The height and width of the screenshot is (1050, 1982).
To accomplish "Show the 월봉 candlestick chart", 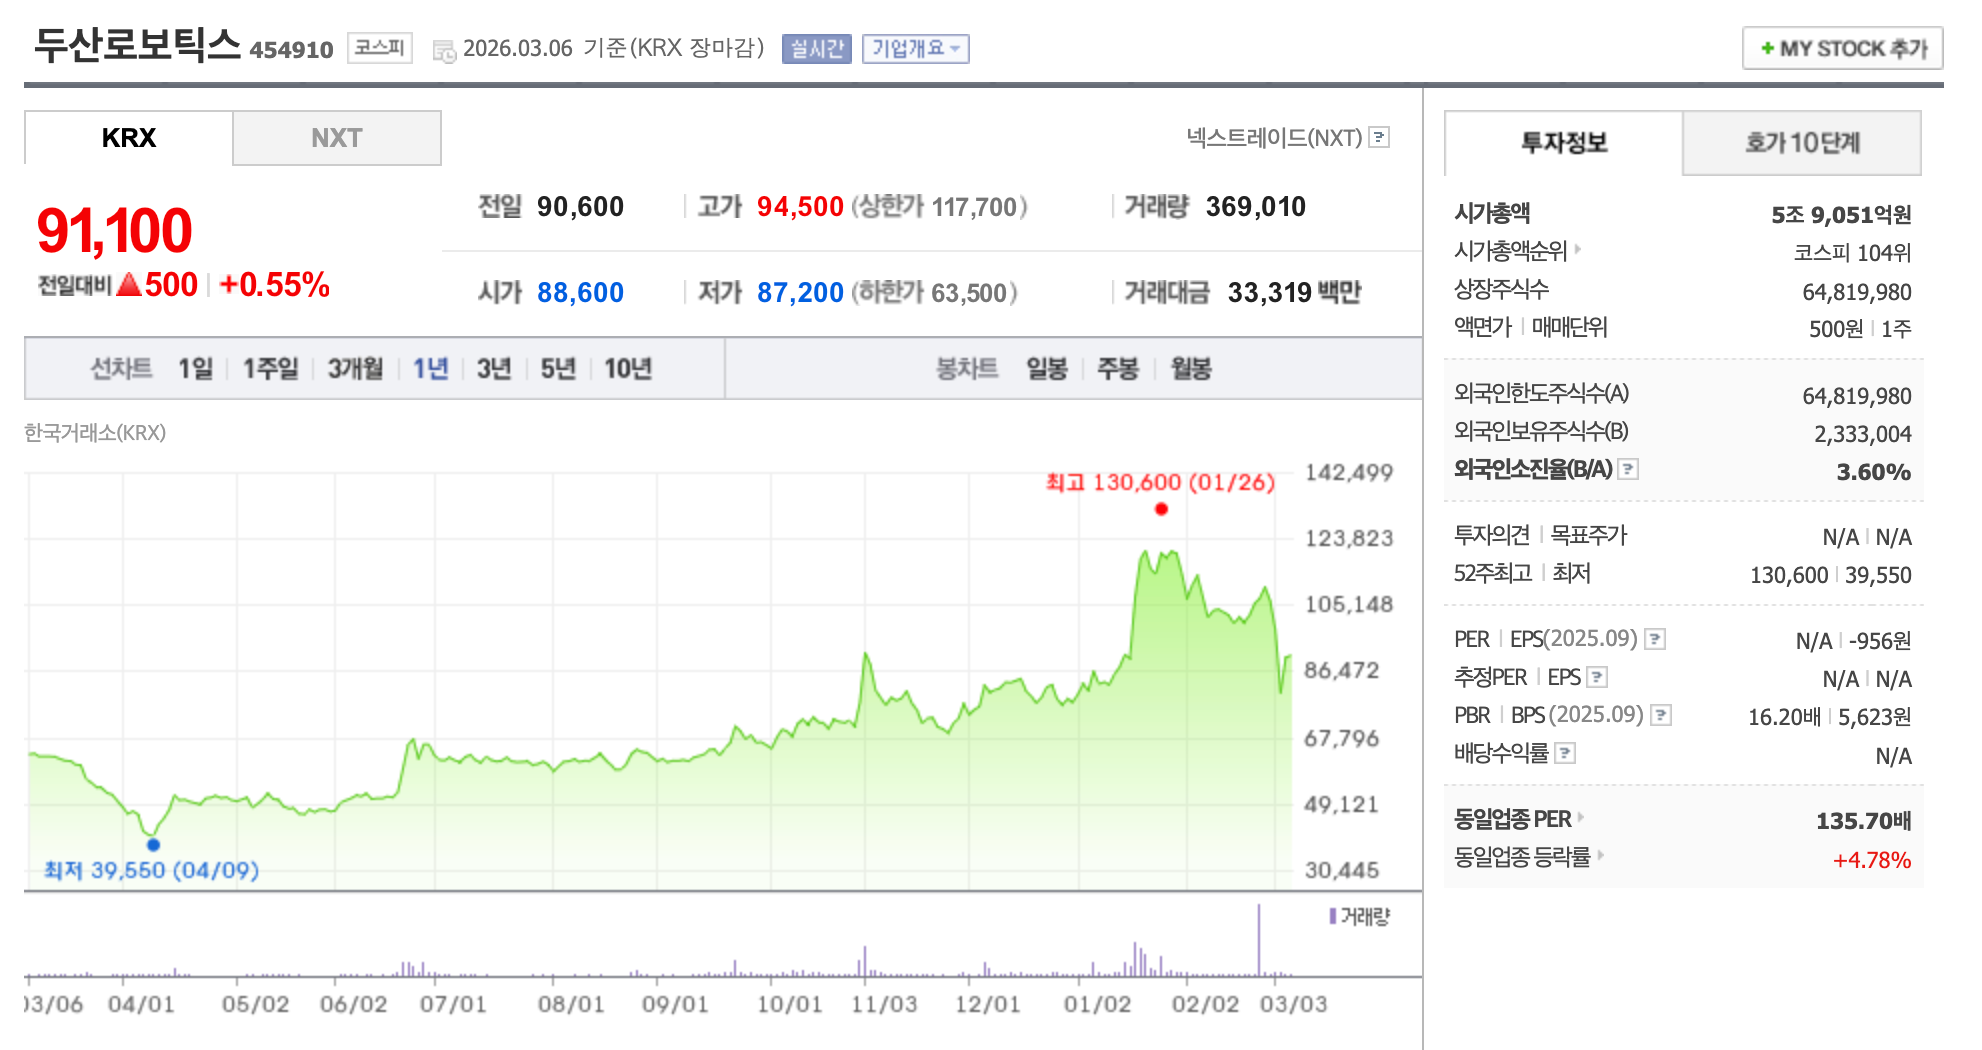I will [x=1191, y=369].
